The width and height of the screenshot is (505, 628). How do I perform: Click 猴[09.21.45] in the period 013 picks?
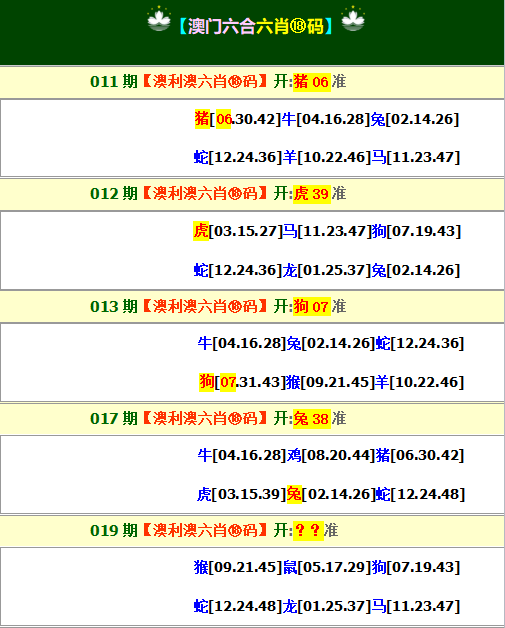[x=330, y=382]
